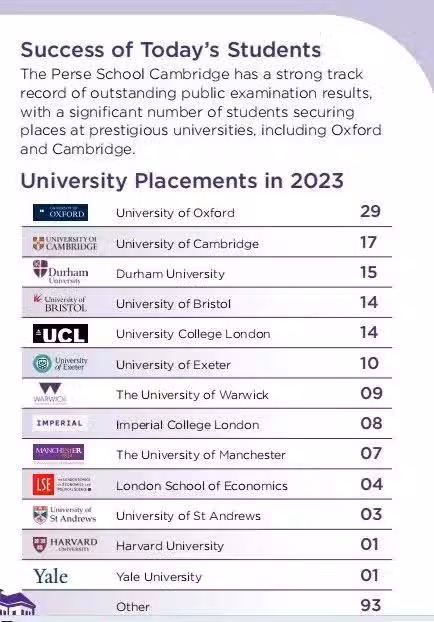Click the number 29 beside Oxford
This screenshot has width=434, height=622.
coord(371,211)
